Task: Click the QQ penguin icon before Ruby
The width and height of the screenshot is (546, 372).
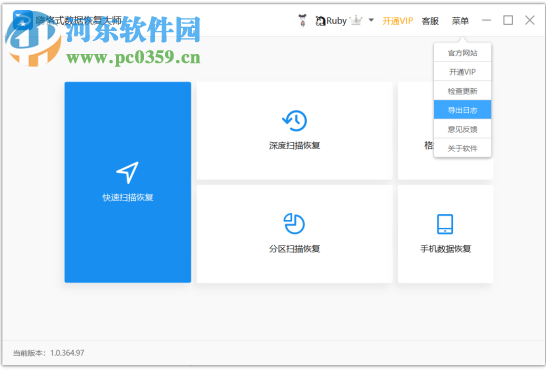Action: tap(320, 21)
